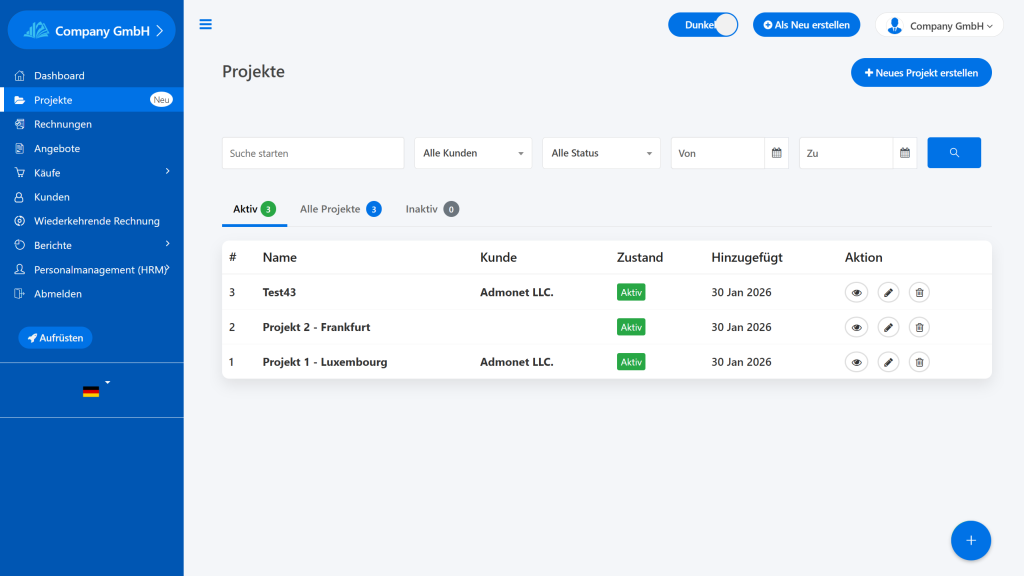Screen dimensions: 1024x576
Task: View Projekt 1 - Luxembourg via eye icon
Action: point(856,362)
